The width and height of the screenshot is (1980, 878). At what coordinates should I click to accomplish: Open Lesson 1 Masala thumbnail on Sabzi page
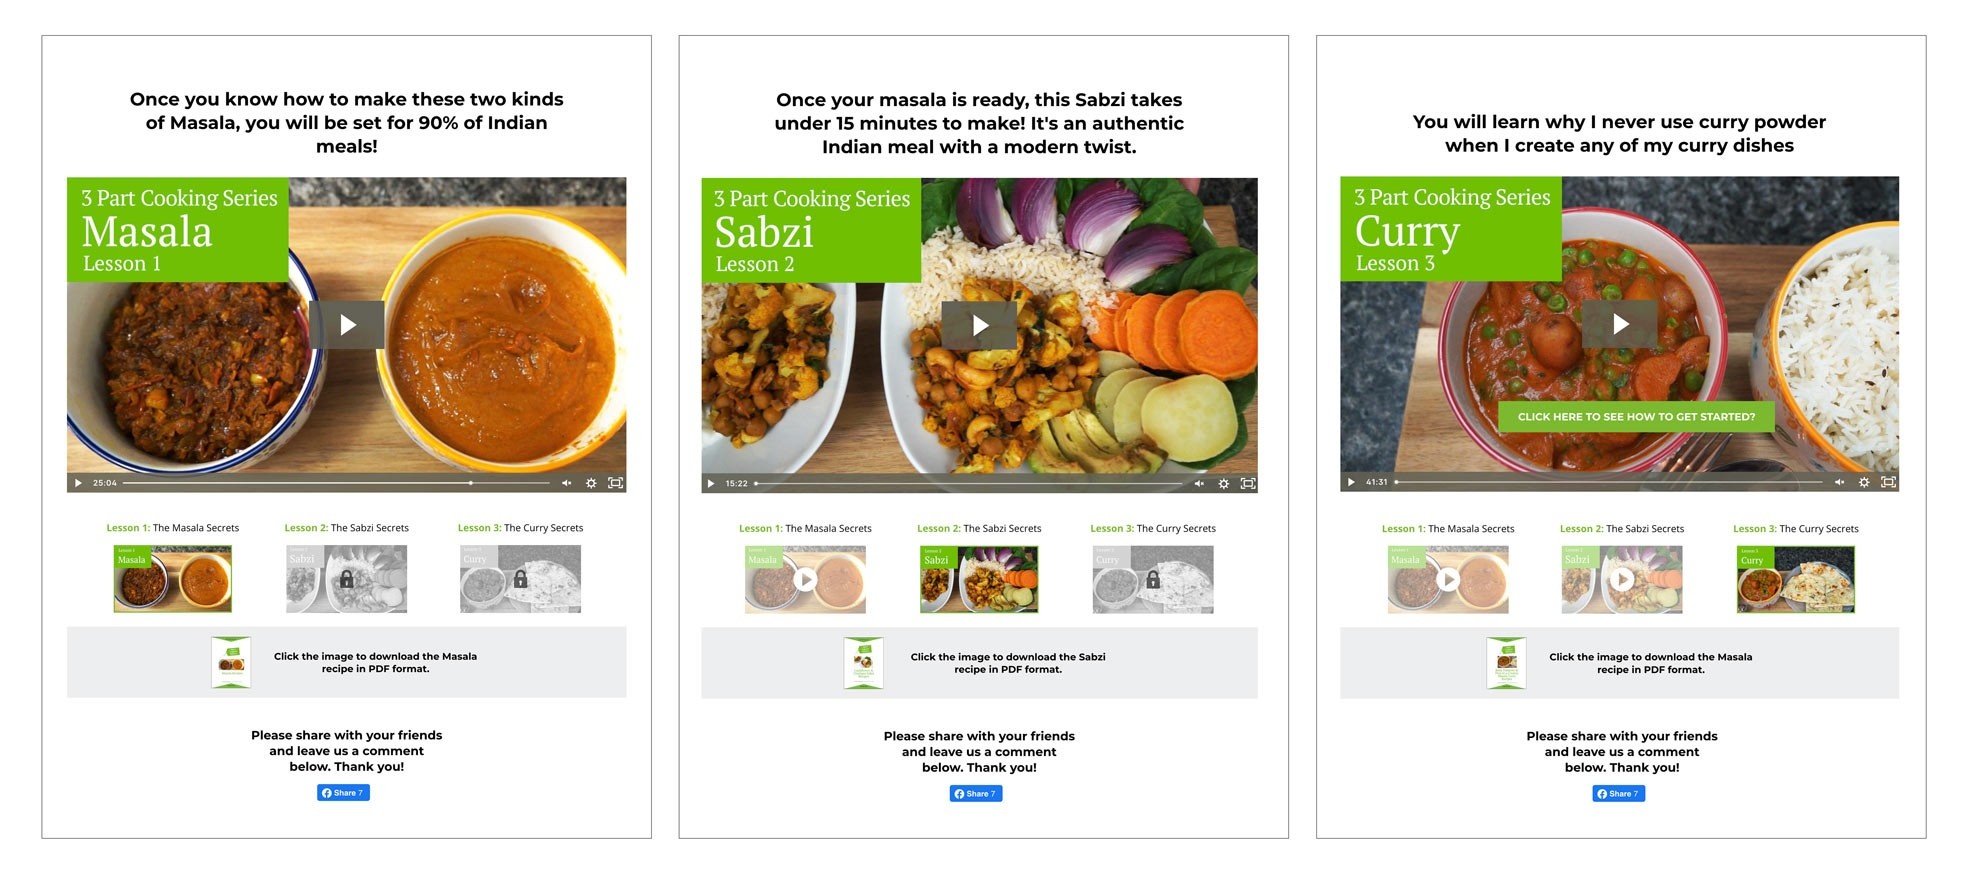click(x=805, y=579)
